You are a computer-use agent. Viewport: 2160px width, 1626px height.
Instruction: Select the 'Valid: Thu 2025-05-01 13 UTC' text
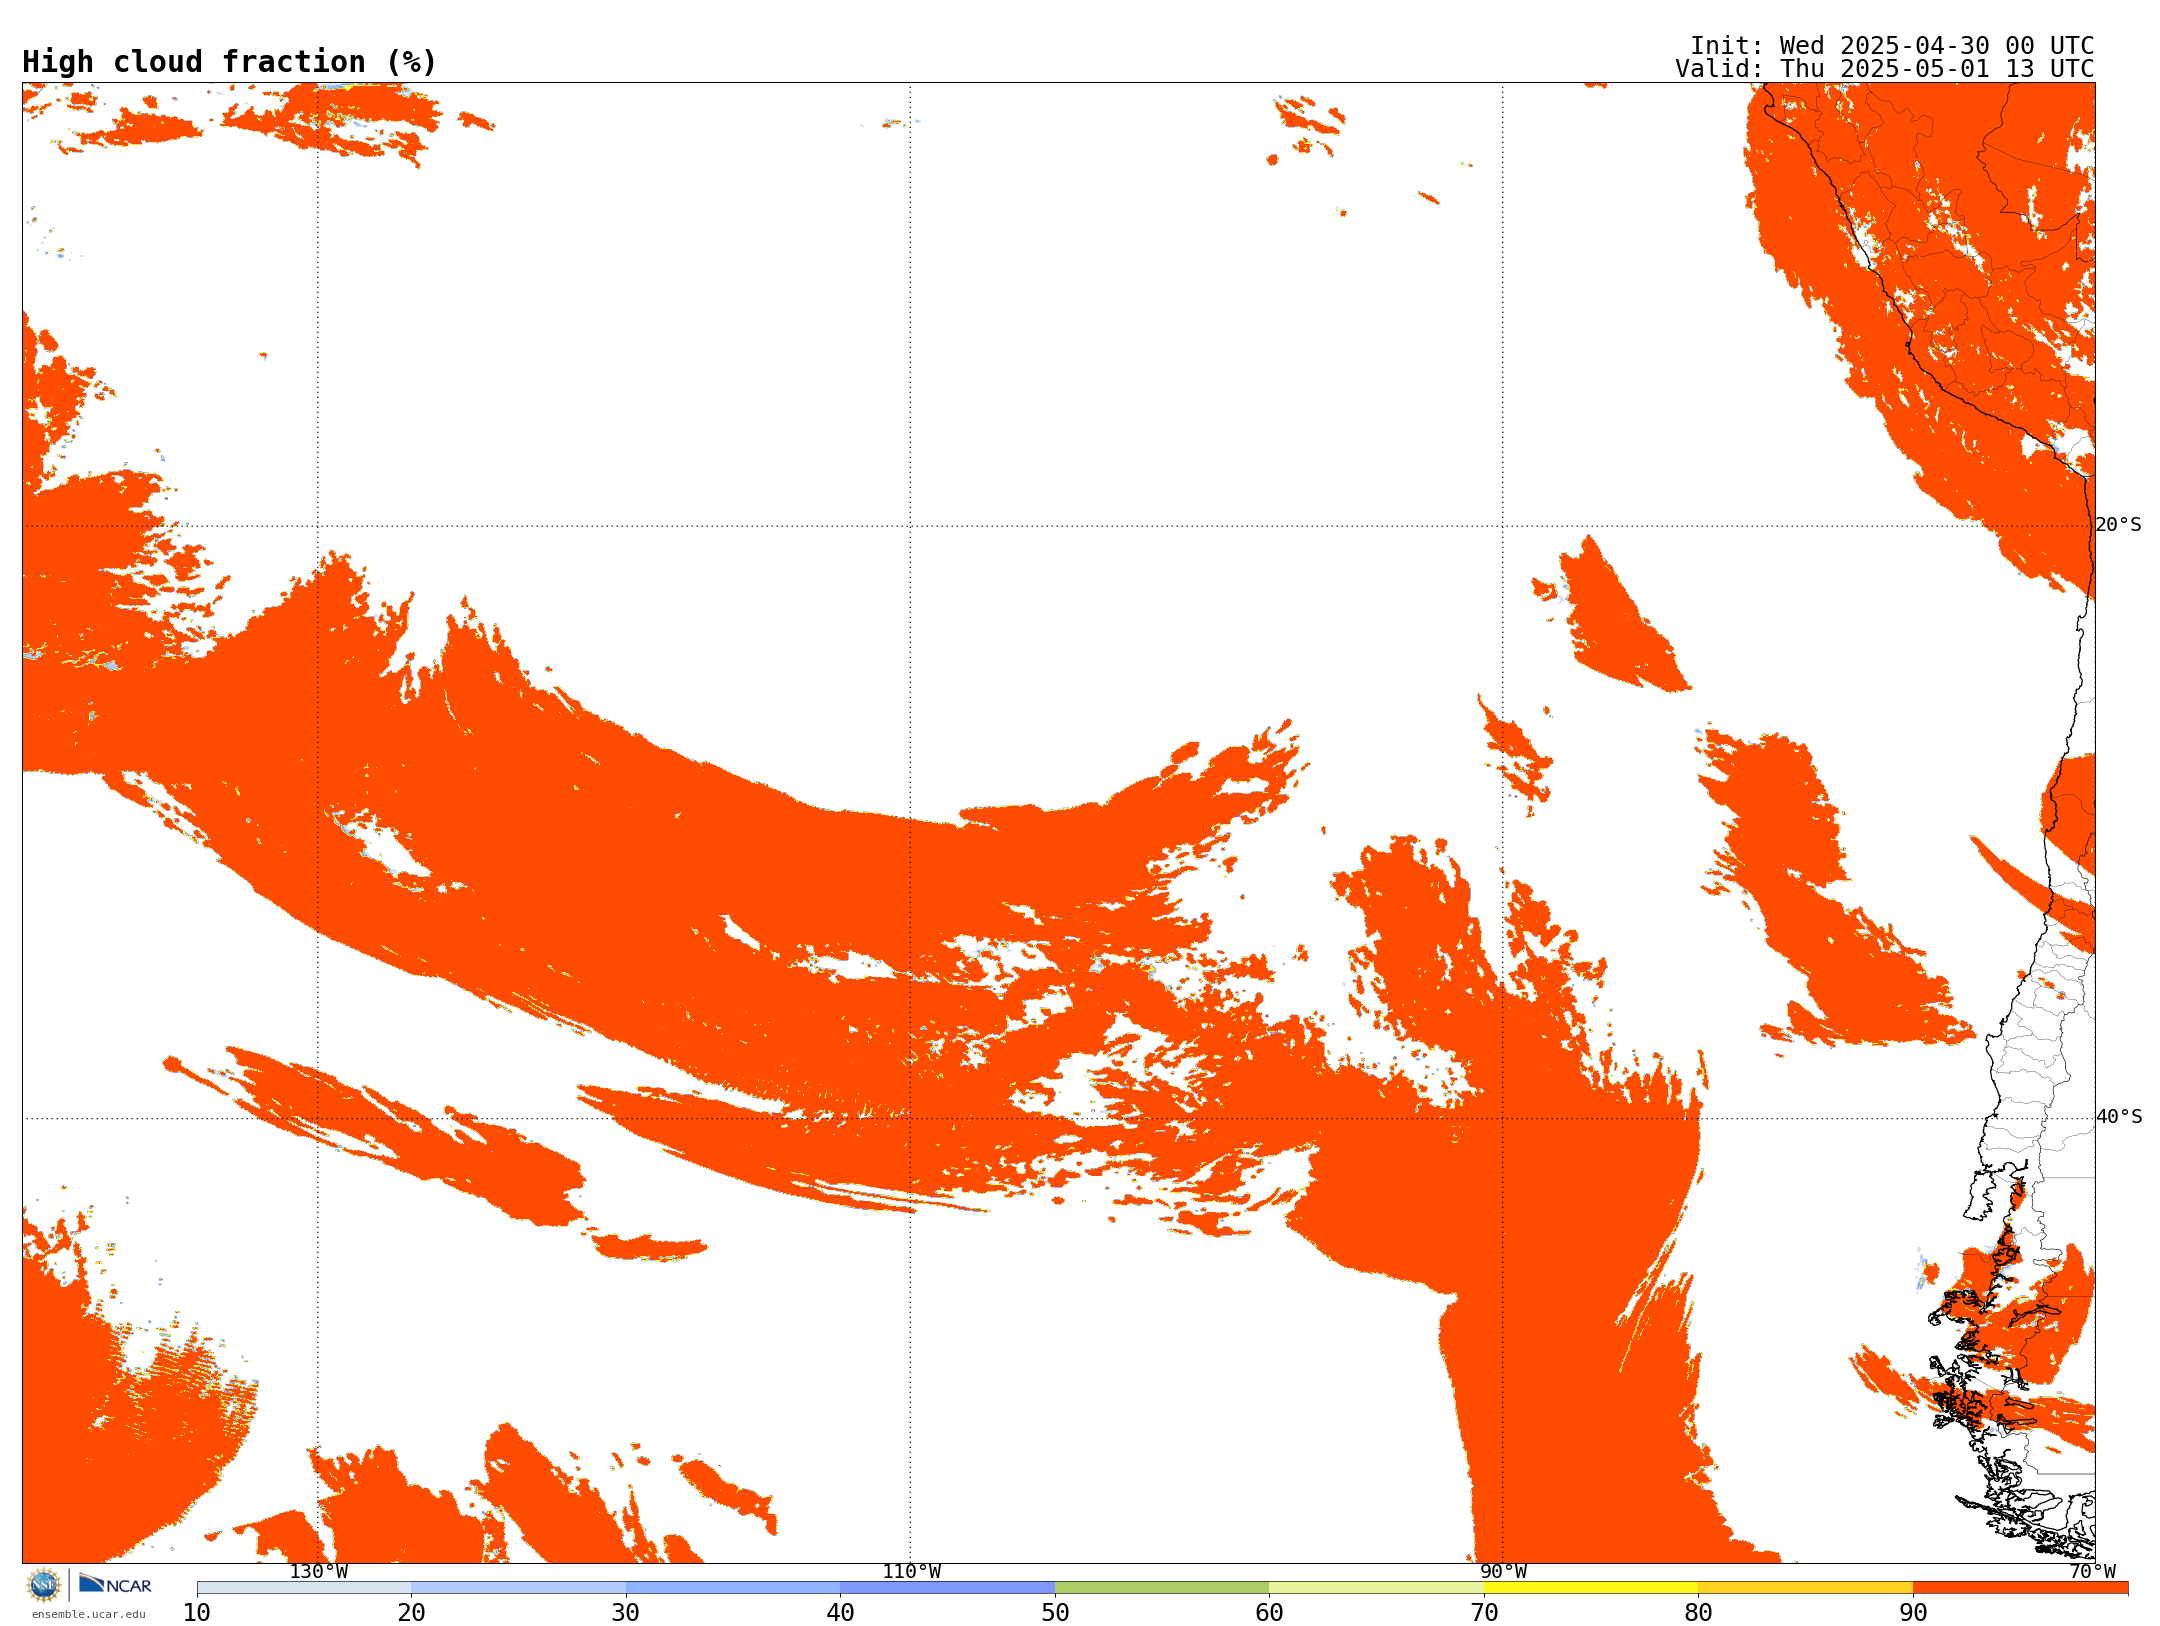1885,69
